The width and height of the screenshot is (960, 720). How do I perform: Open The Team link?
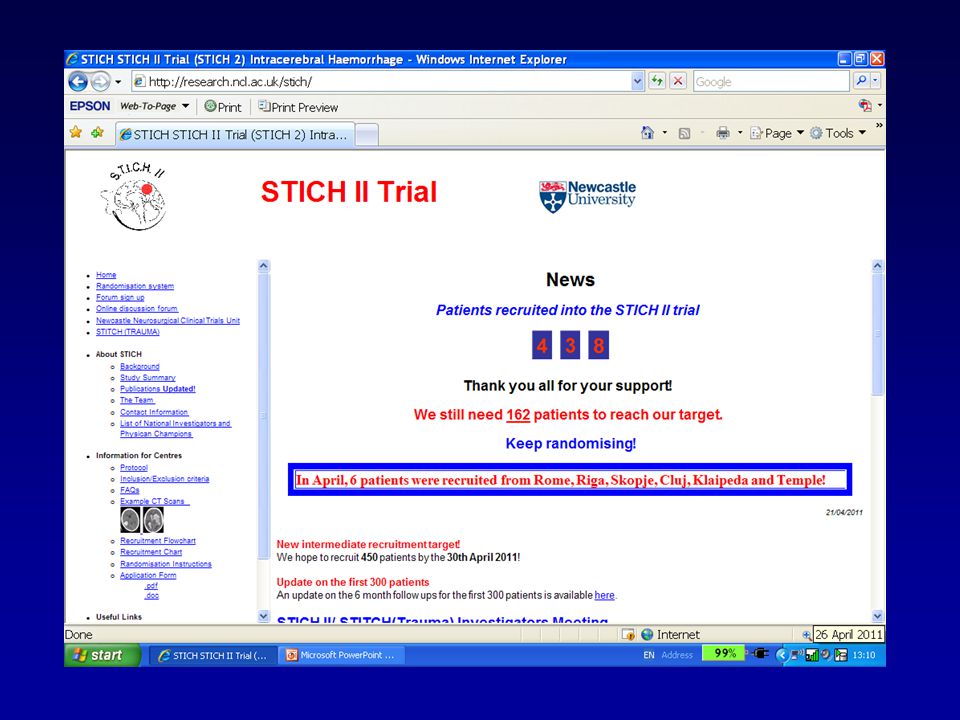(x=137, y=400)
